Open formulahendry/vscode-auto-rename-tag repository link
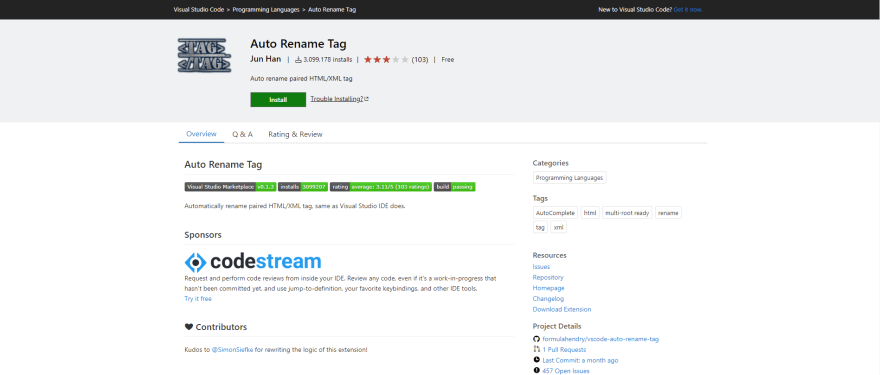Screen dimensions: 880x375 [601, 339]
